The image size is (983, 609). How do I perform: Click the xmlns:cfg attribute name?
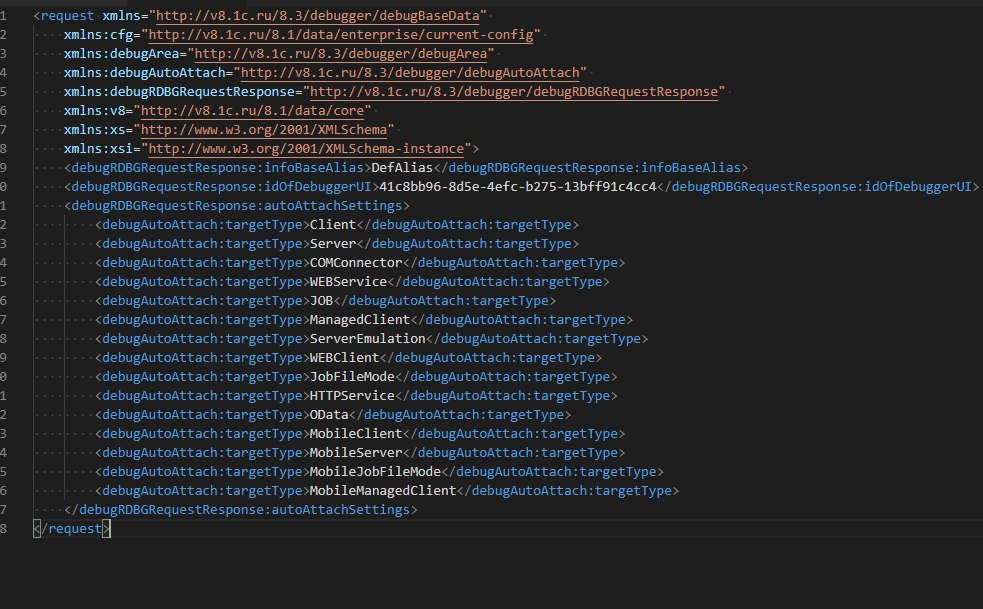98,34
